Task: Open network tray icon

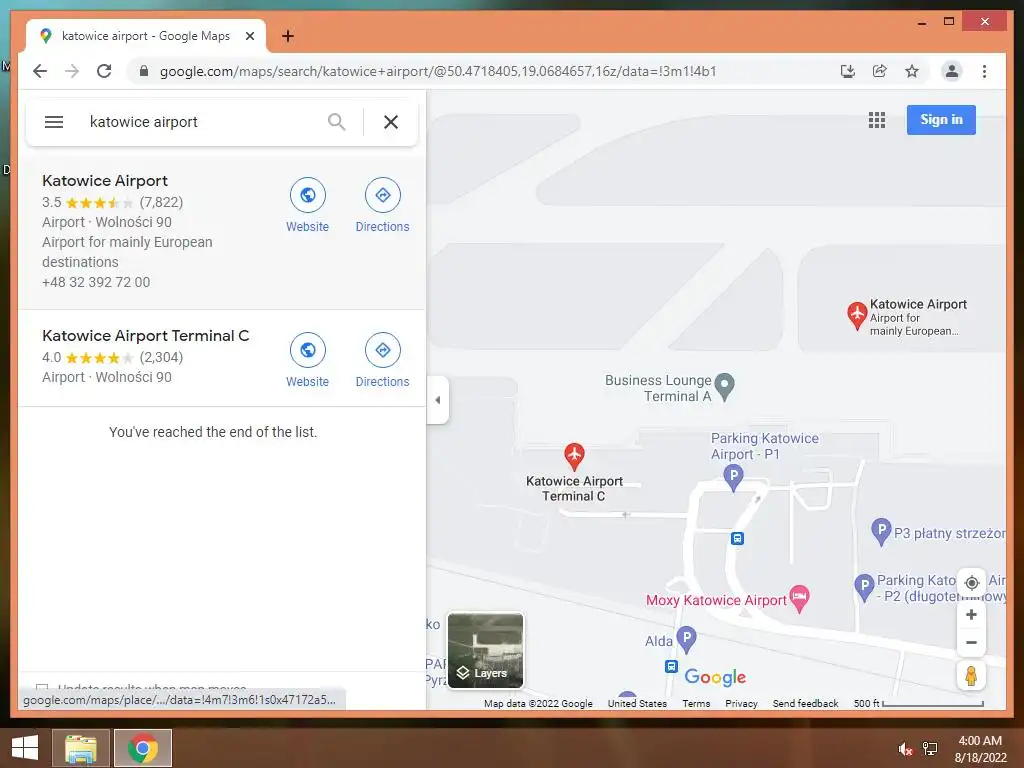Action: pos(930,749)
